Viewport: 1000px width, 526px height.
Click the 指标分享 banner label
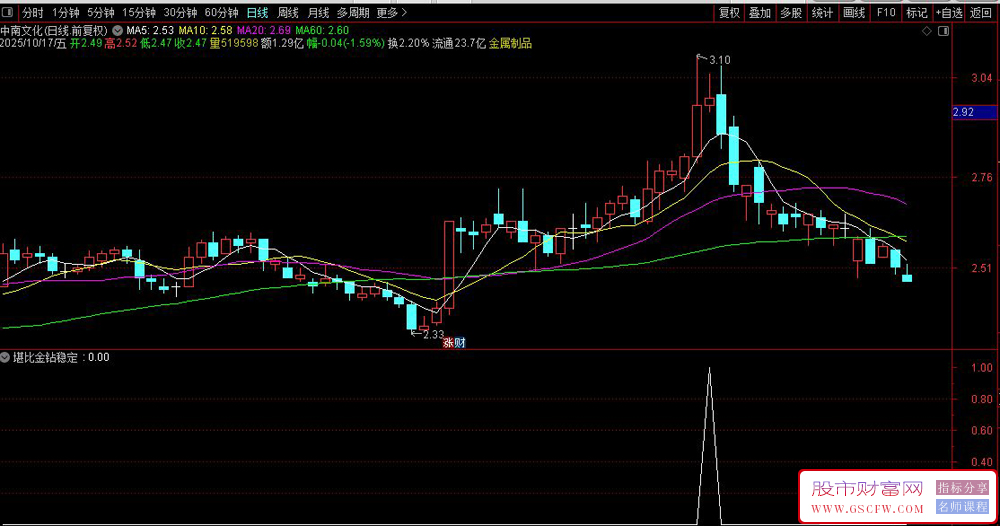click(962, 488)
